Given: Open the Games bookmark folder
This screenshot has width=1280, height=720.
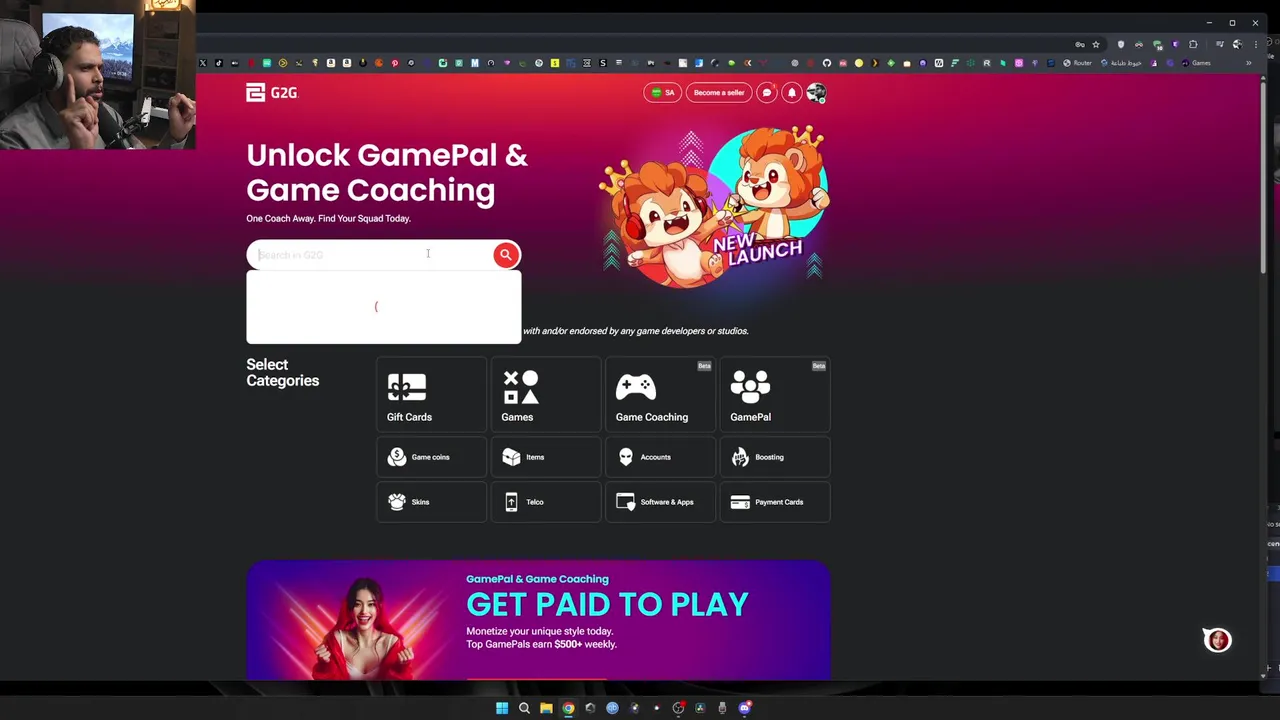Looking at the screenshot, I should pyautogui.click(x=1196, y=63).
